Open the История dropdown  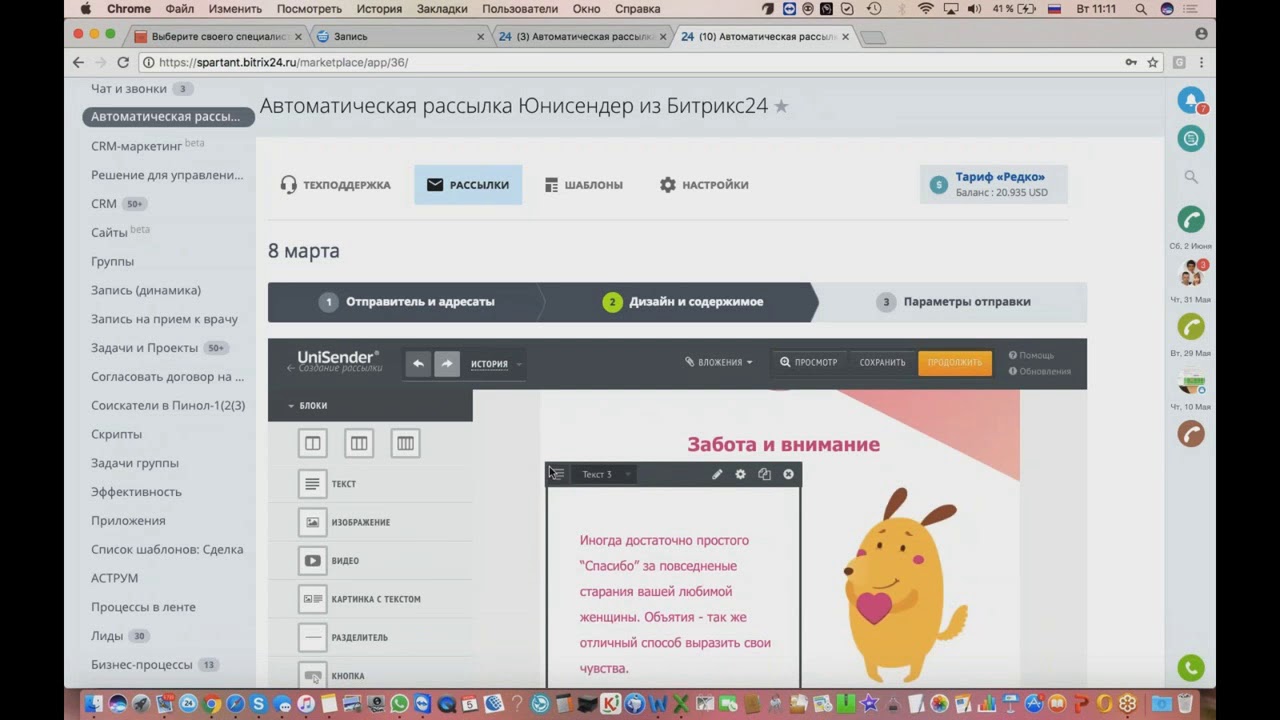point(496,364)
